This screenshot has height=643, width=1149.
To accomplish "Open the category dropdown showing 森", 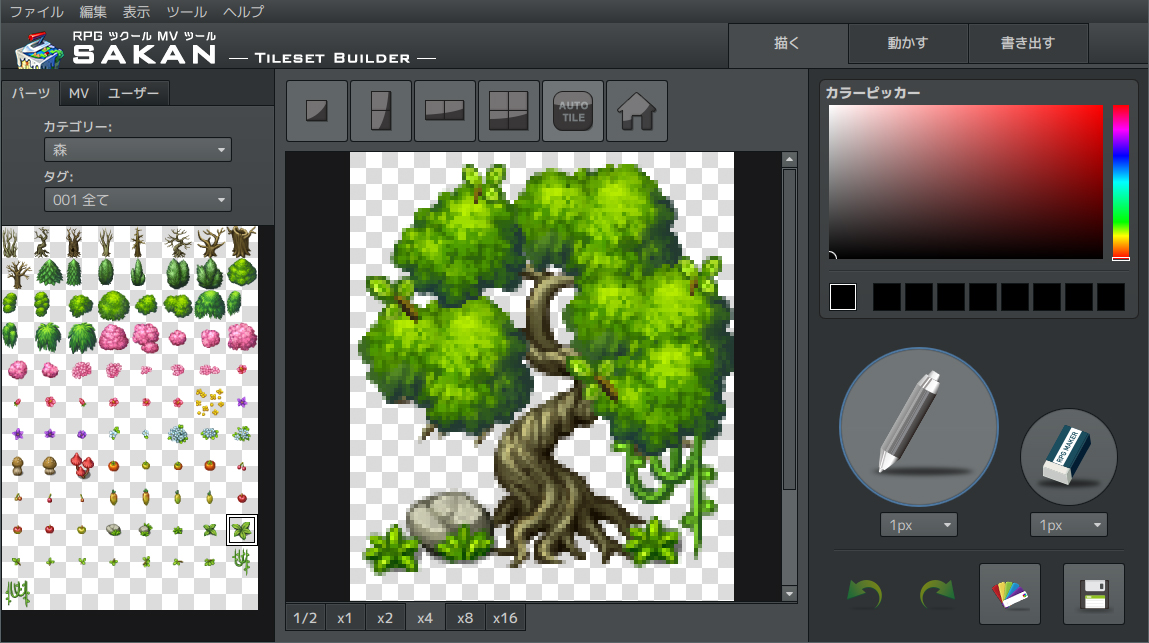I will [138, 150].
